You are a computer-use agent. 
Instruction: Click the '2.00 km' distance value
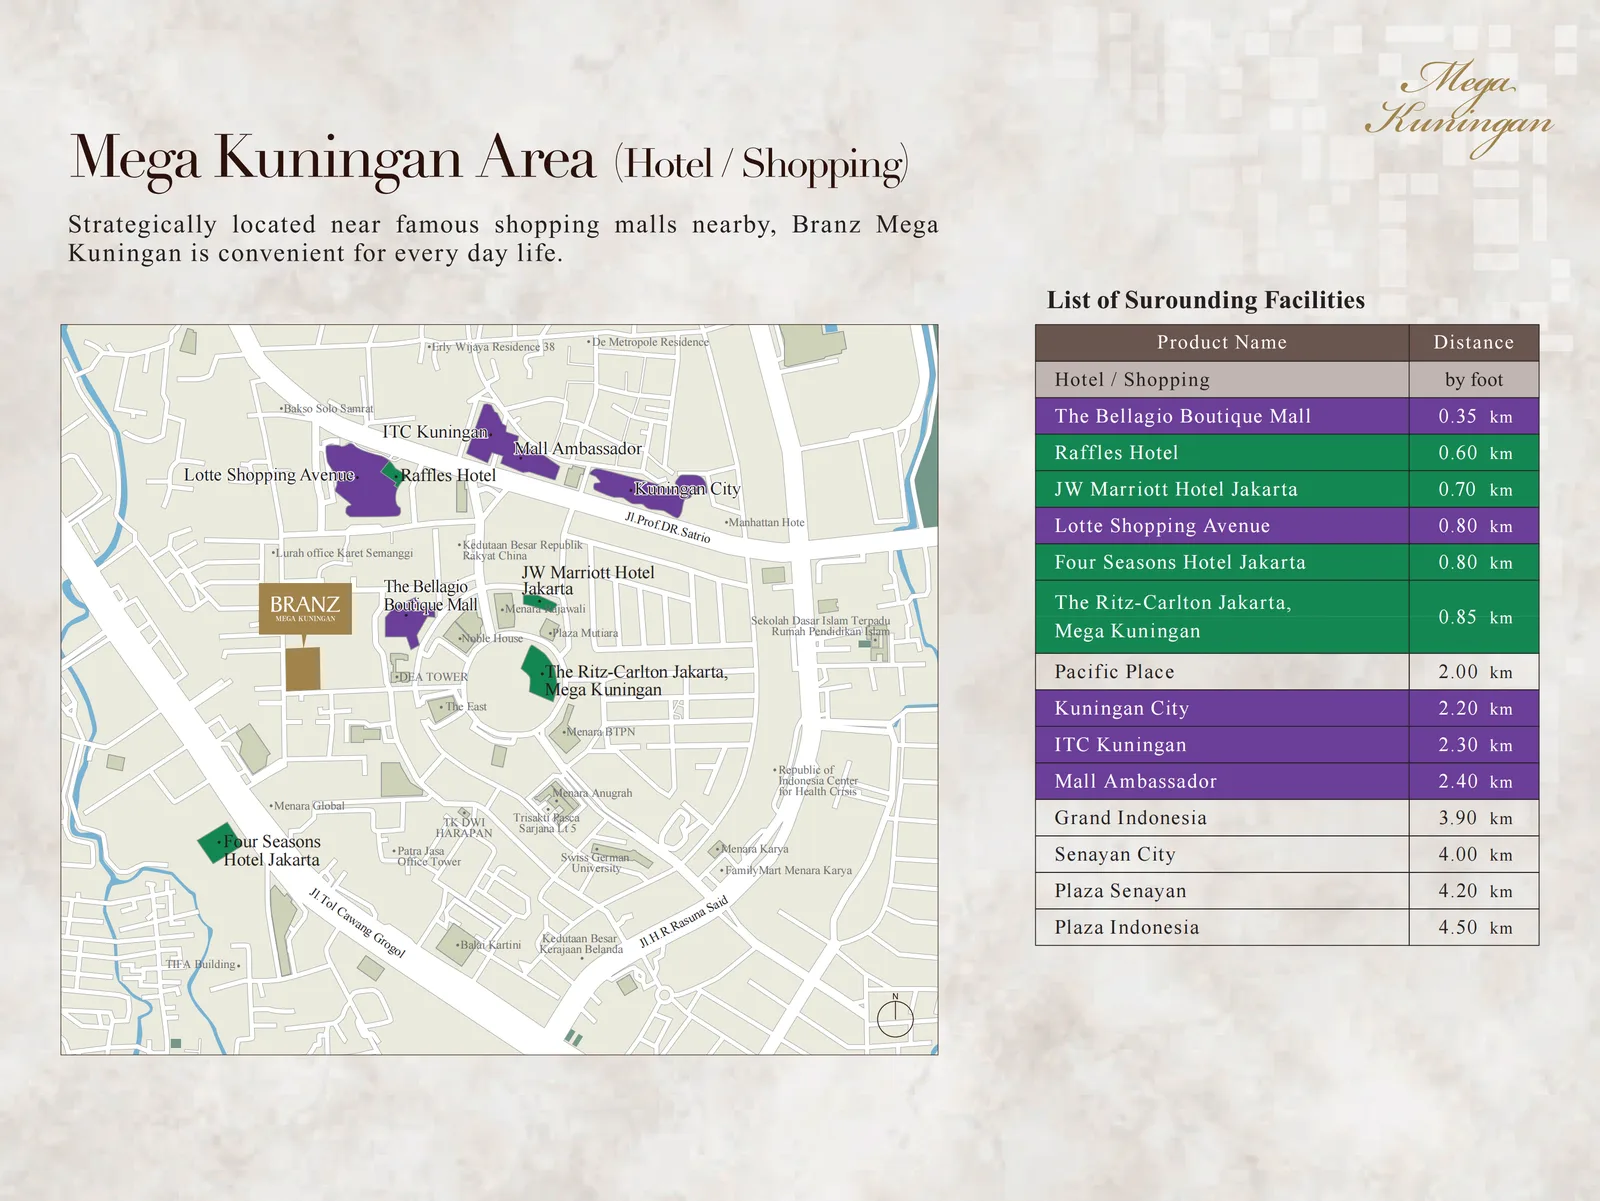tap(1475, 672)
